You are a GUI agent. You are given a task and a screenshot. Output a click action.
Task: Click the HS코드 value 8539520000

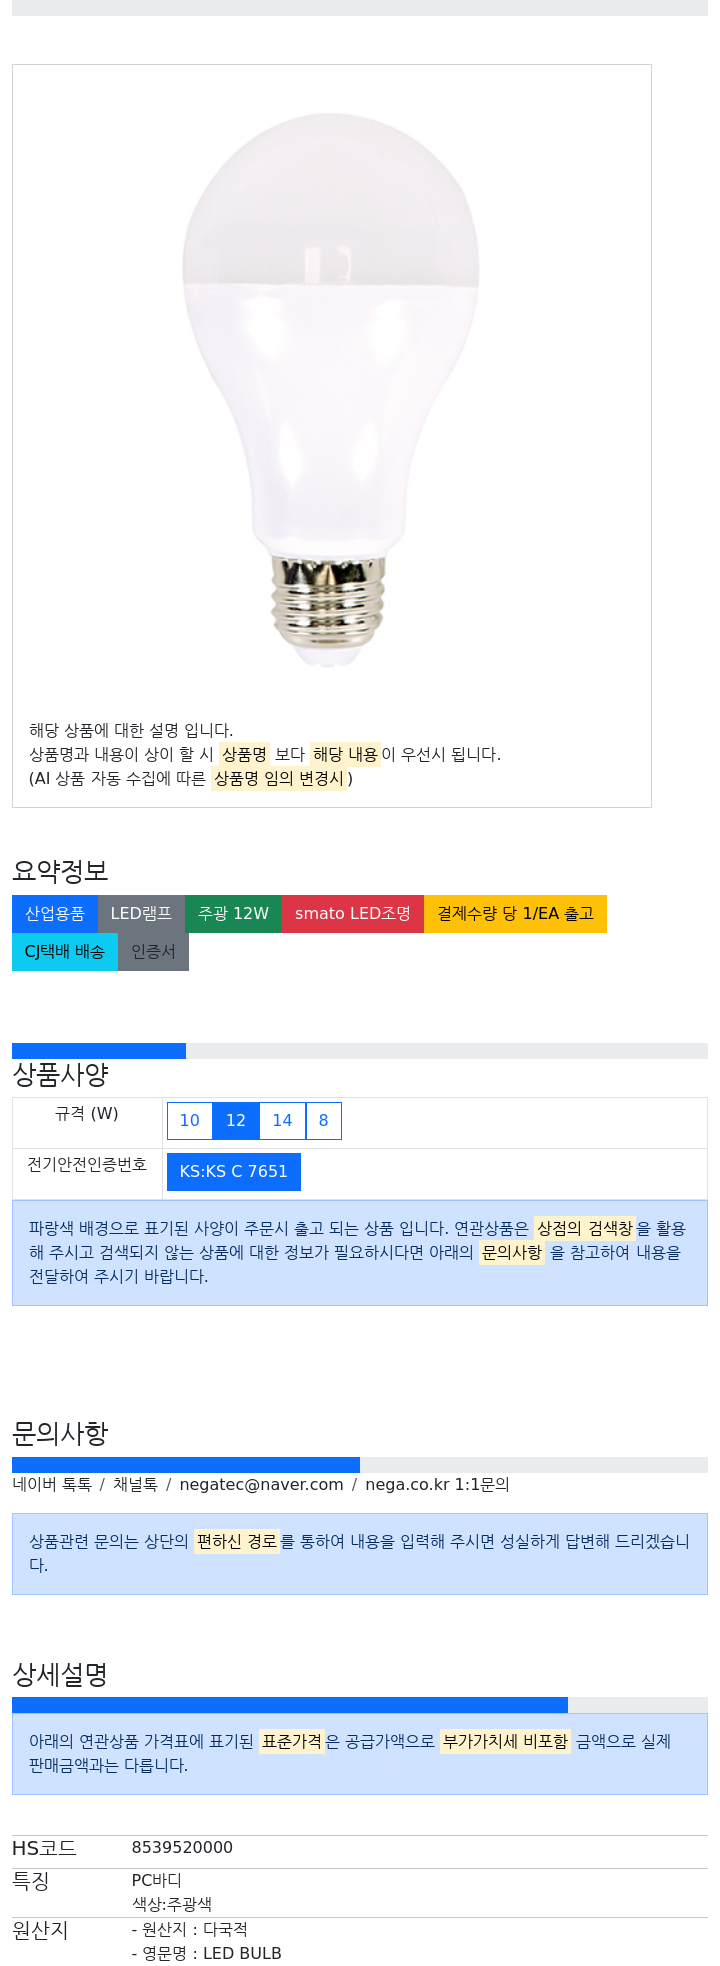182,1848
